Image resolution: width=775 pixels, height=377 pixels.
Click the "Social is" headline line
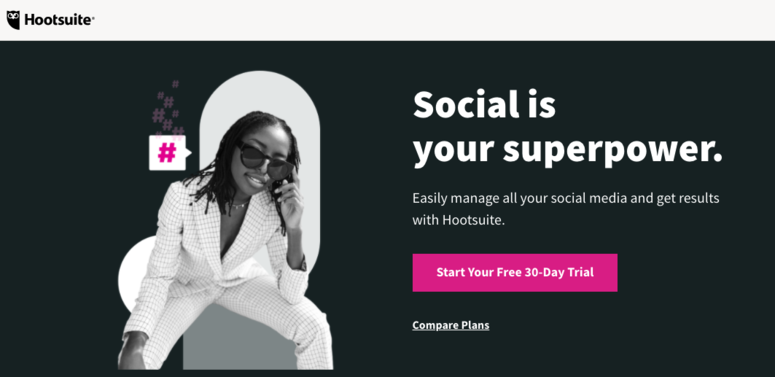click(484, 105)
